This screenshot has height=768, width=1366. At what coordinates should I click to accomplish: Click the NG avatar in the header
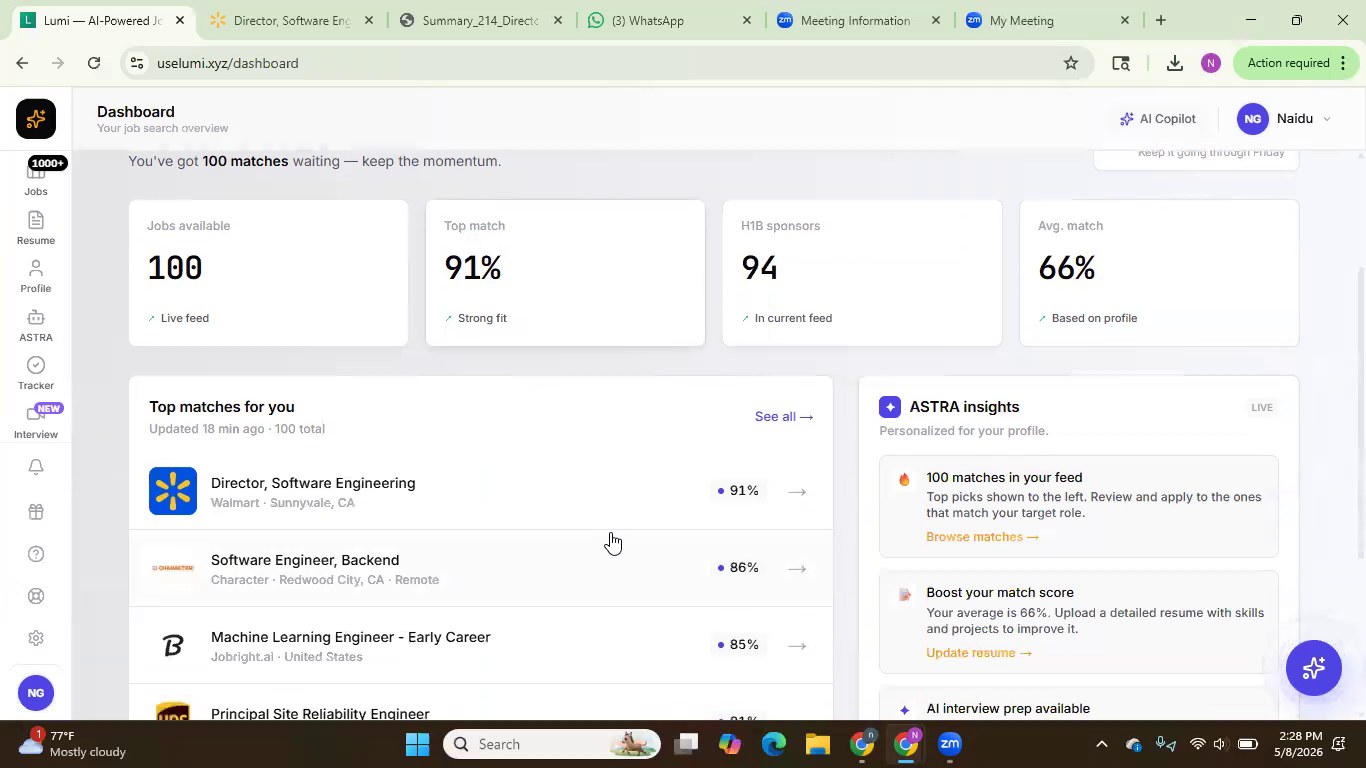1253,119
